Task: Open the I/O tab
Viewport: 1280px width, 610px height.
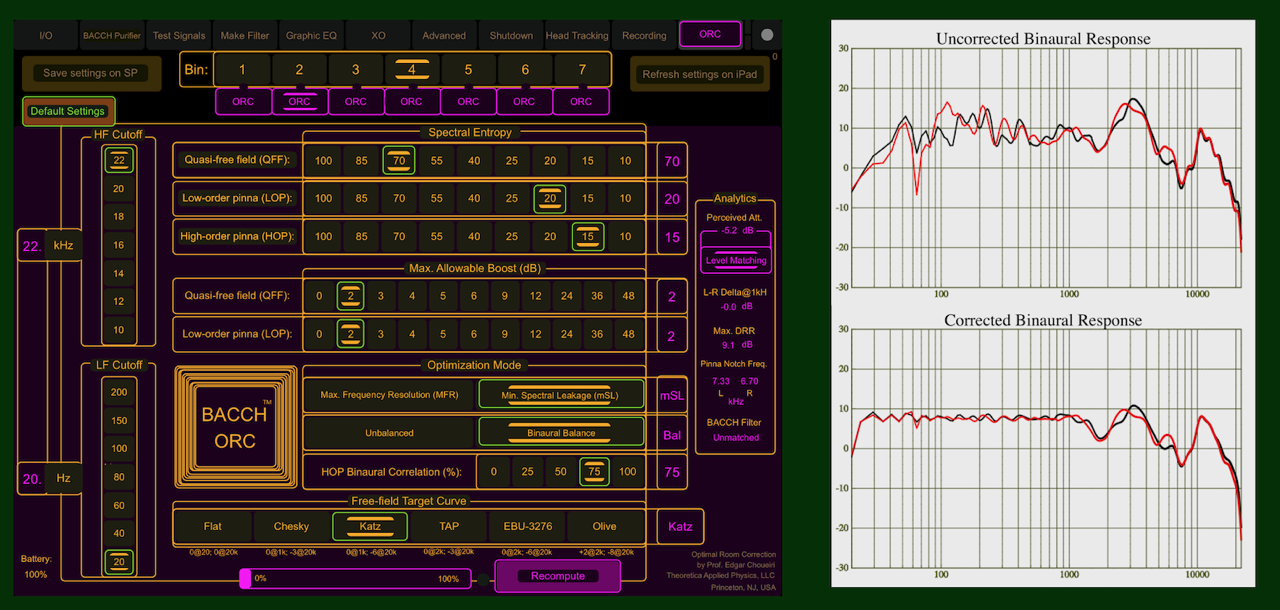Action: coord(46,35)
